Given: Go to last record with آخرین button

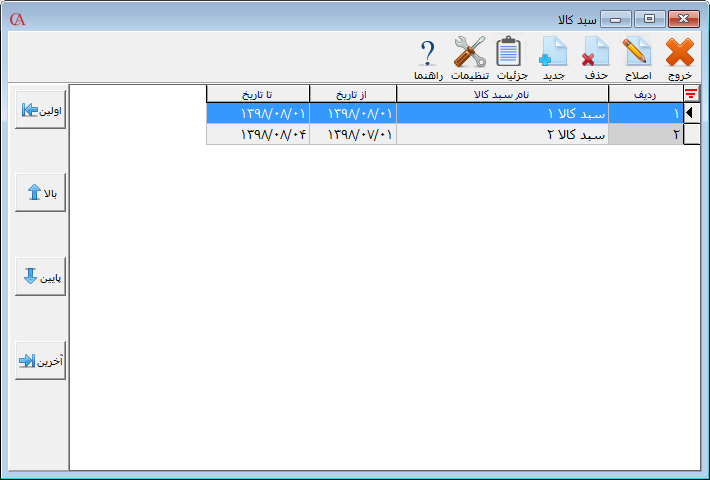Looking at the screenshot, I should [x=41, y=361].
